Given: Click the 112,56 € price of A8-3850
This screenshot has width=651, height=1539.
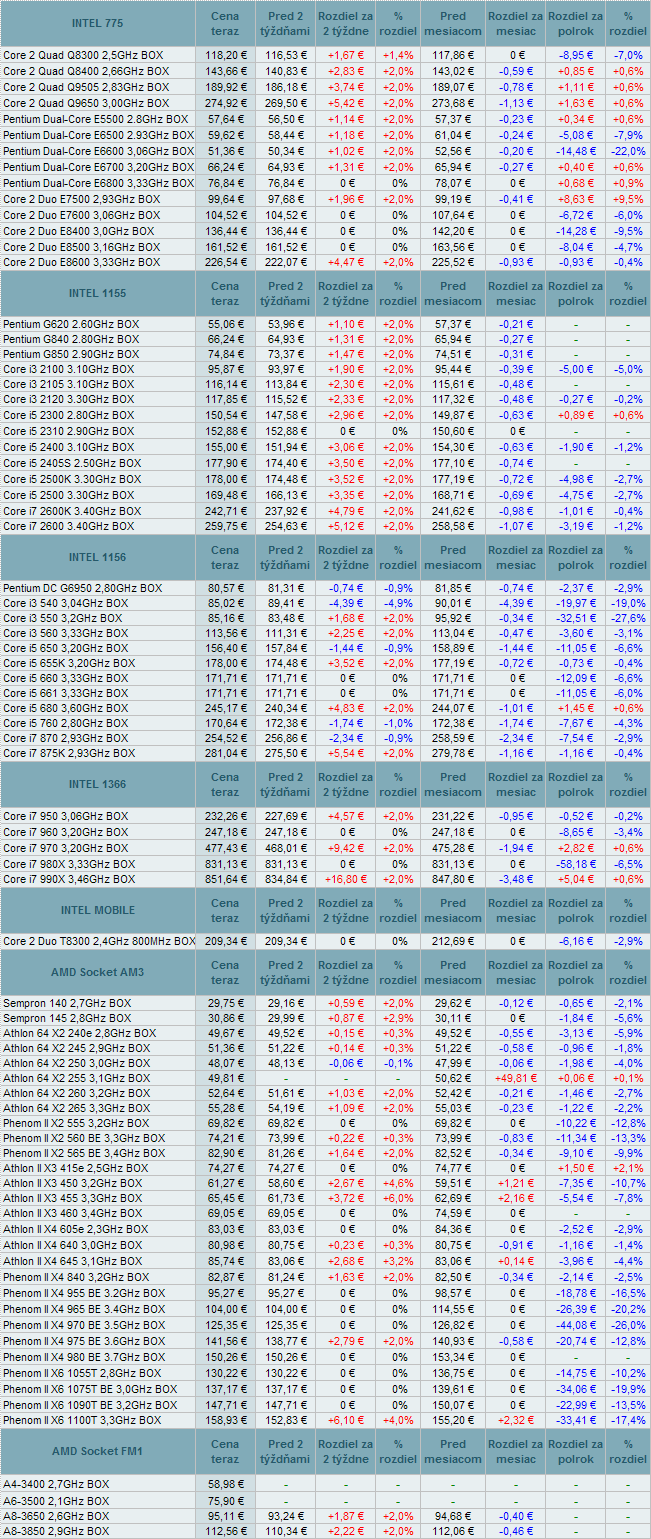Looking at the screenshot, I should [x=226, y=1531].
